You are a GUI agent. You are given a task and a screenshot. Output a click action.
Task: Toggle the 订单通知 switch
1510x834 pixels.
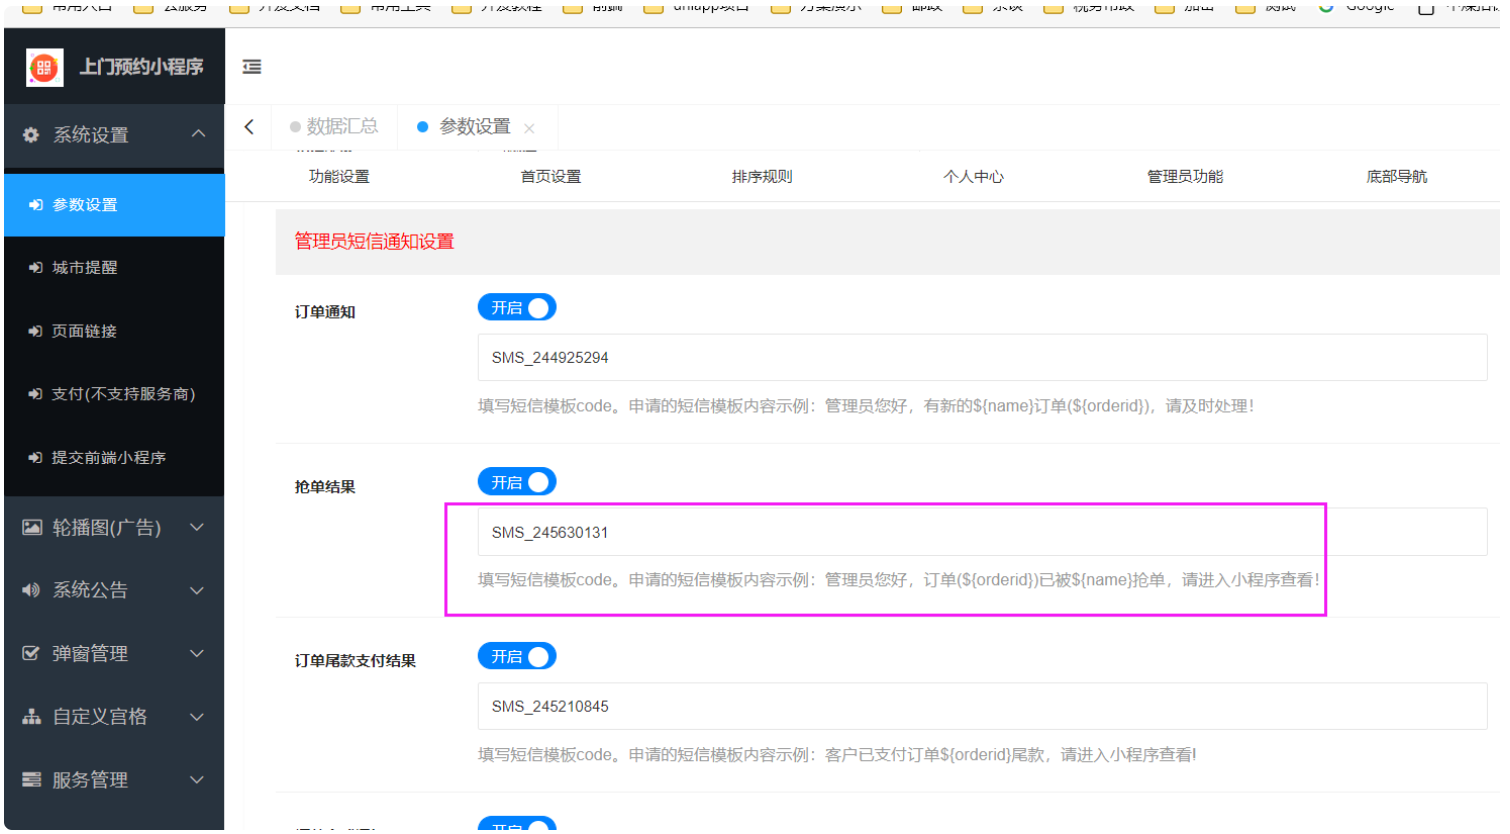click(x=517, y=308)
